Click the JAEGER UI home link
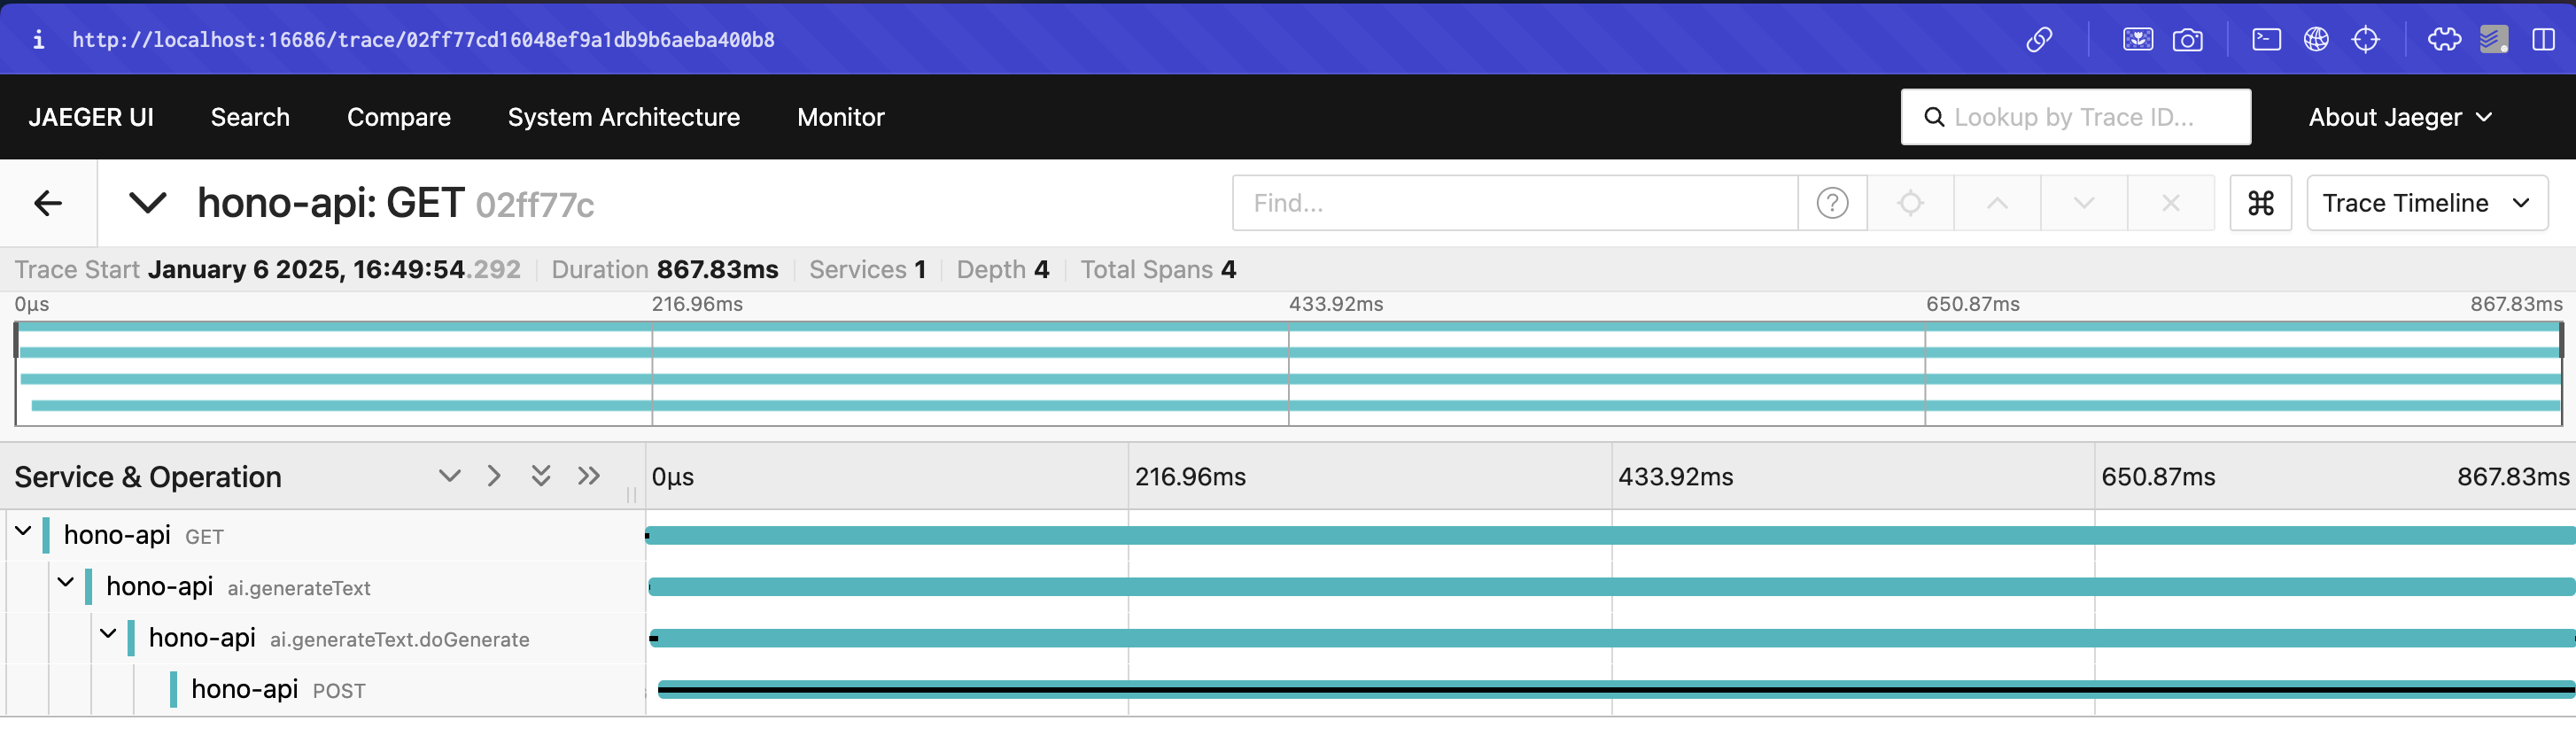 click(91, 117)
